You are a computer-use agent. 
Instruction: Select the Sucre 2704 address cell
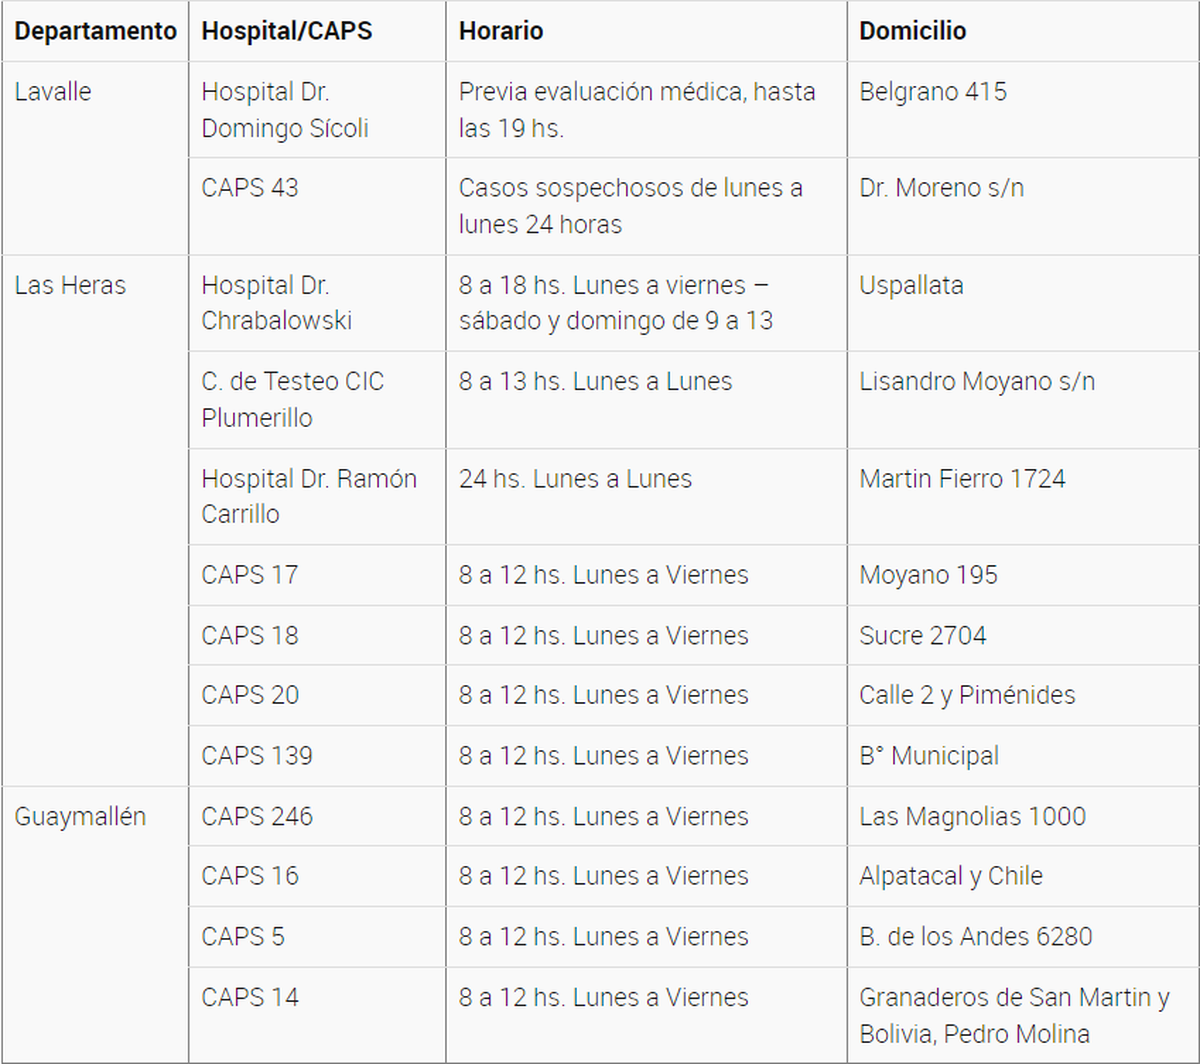[x=922, y=635]
